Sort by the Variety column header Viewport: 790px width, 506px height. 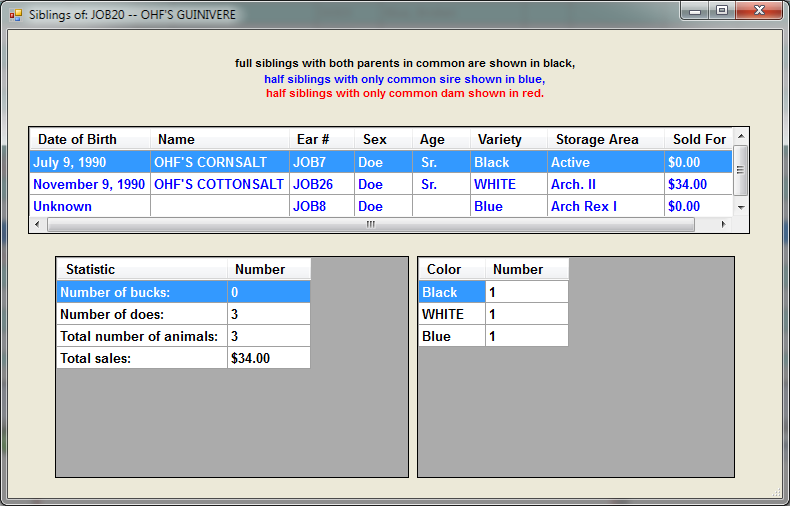509,139
